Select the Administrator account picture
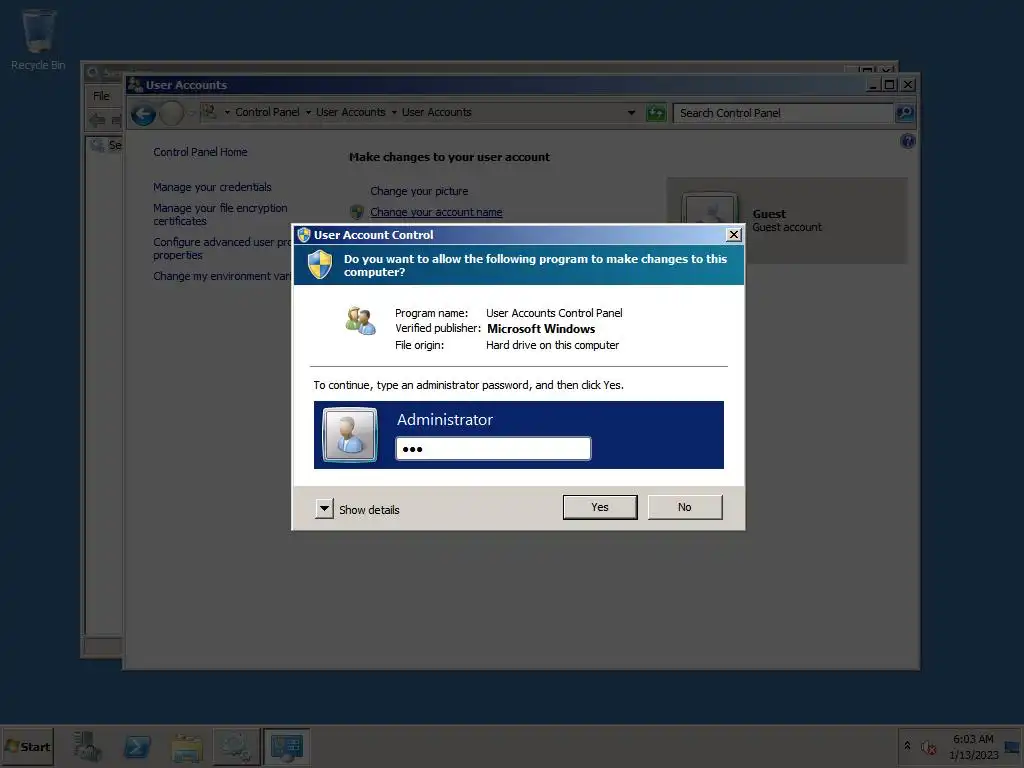 pyautogui.click(x=350, y=435)
